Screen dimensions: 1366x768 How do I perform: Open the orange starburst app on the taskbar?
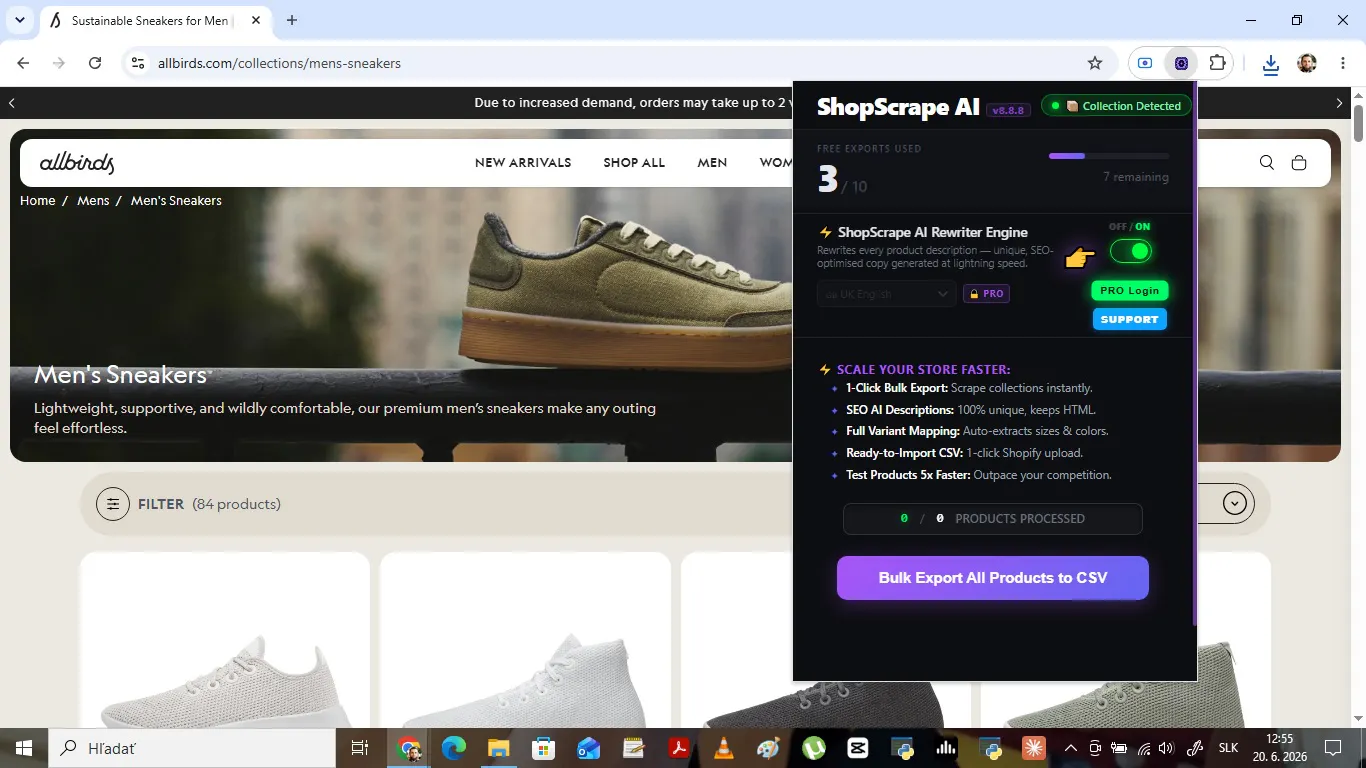point(1034,748)
